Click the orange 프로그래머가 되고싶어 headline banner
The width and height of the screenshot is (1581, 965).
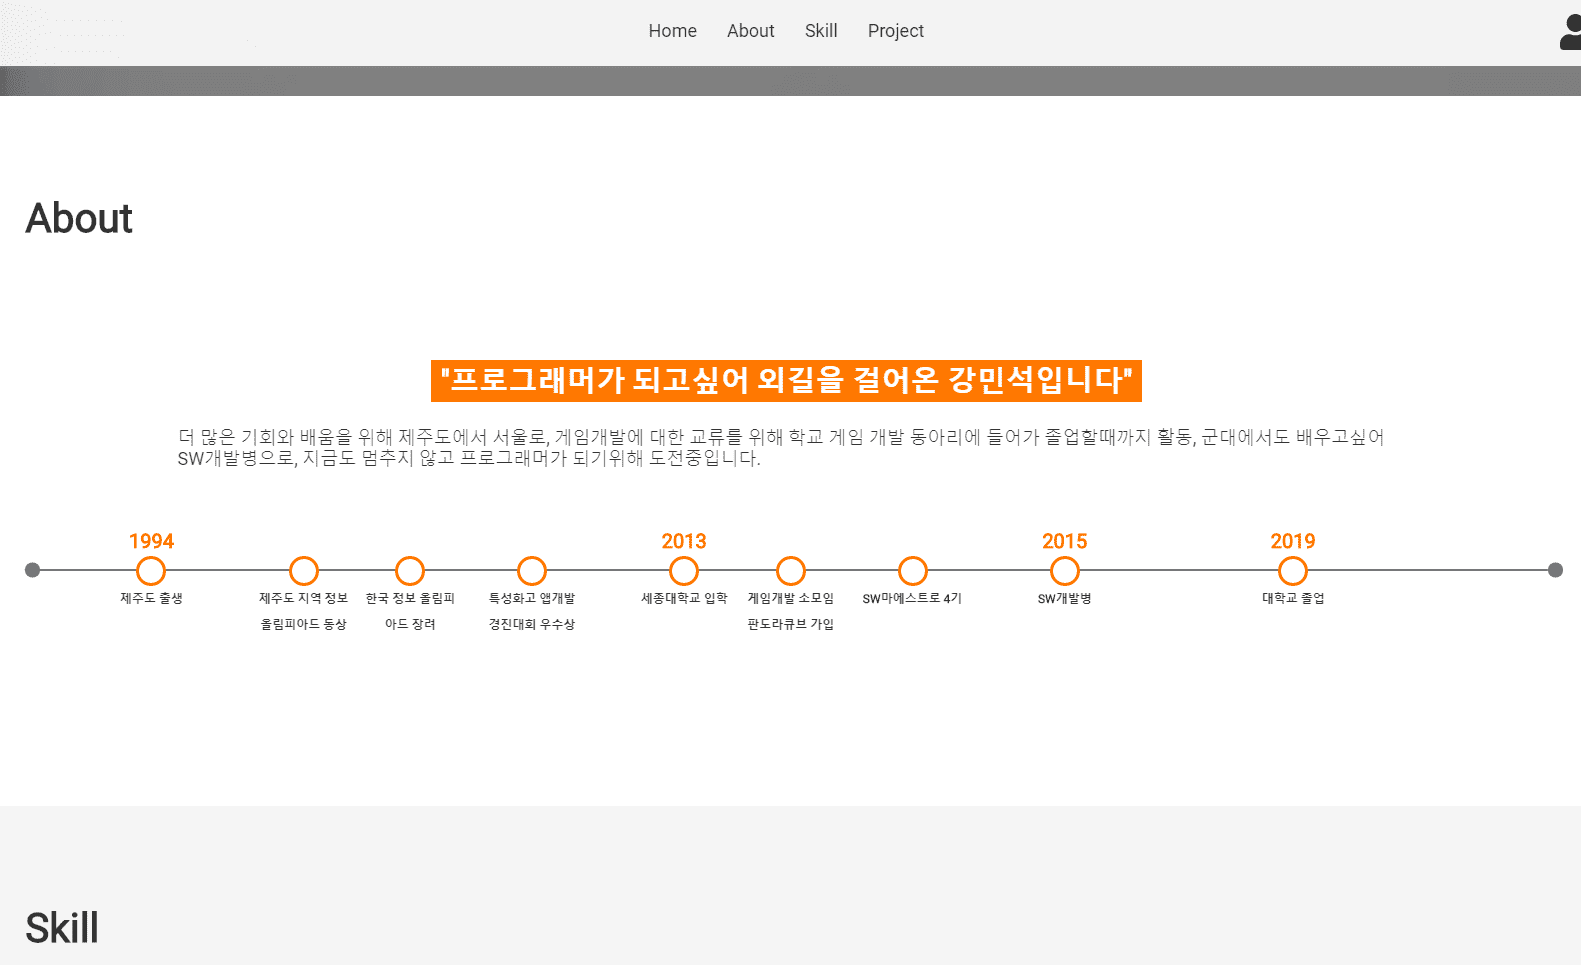[786, 381]
